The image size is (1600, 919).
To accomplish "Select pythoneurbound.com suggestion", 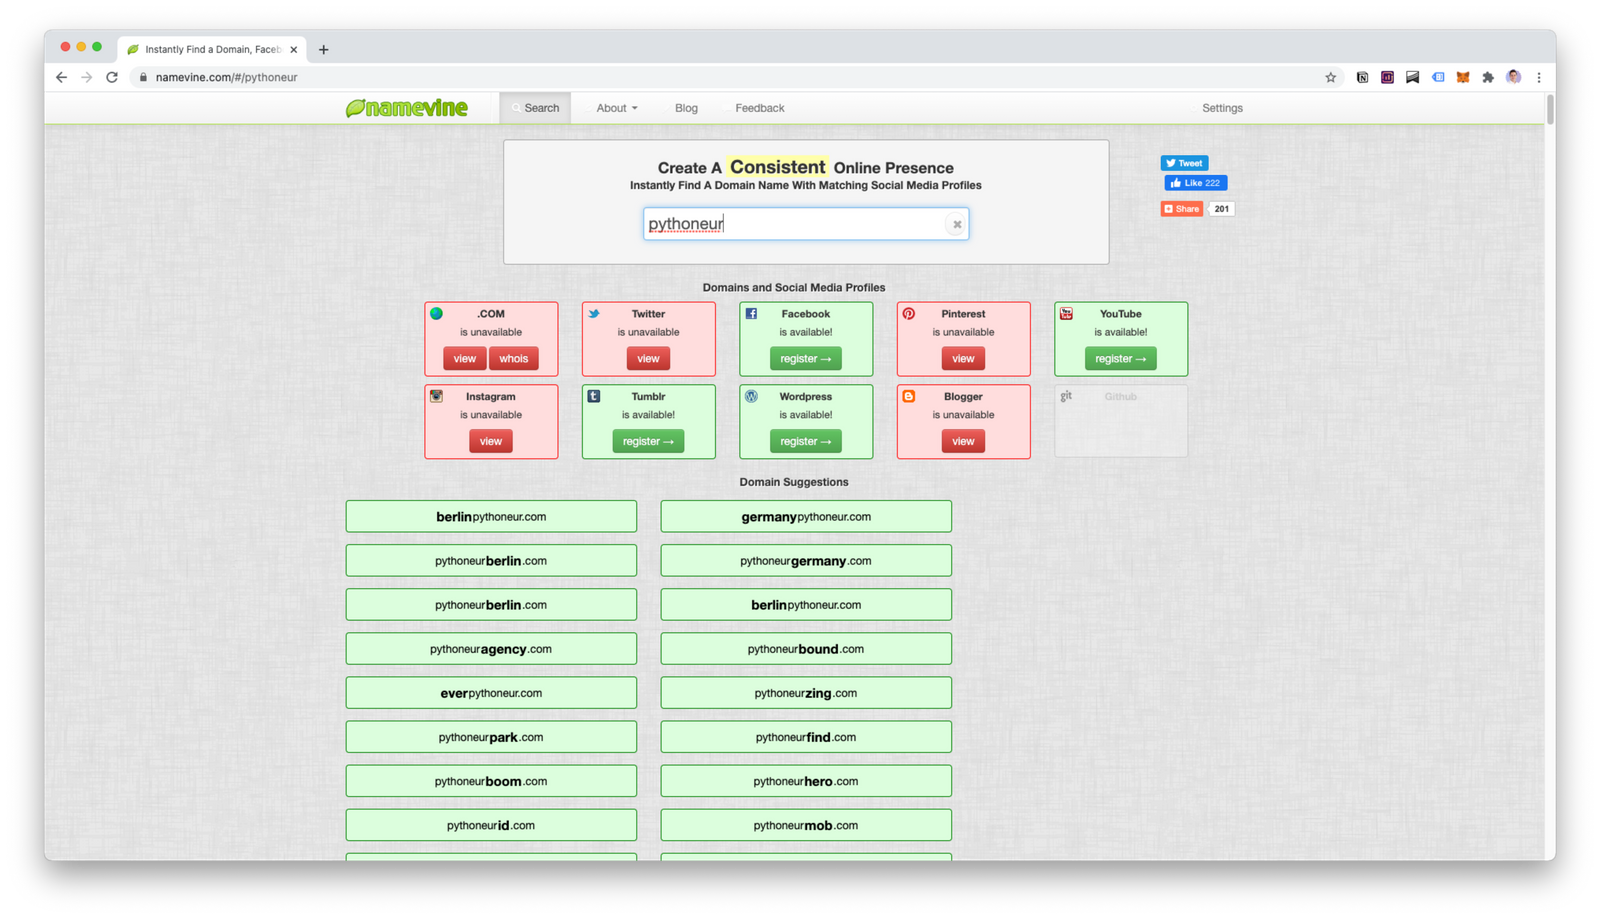I will click(806, 649).
